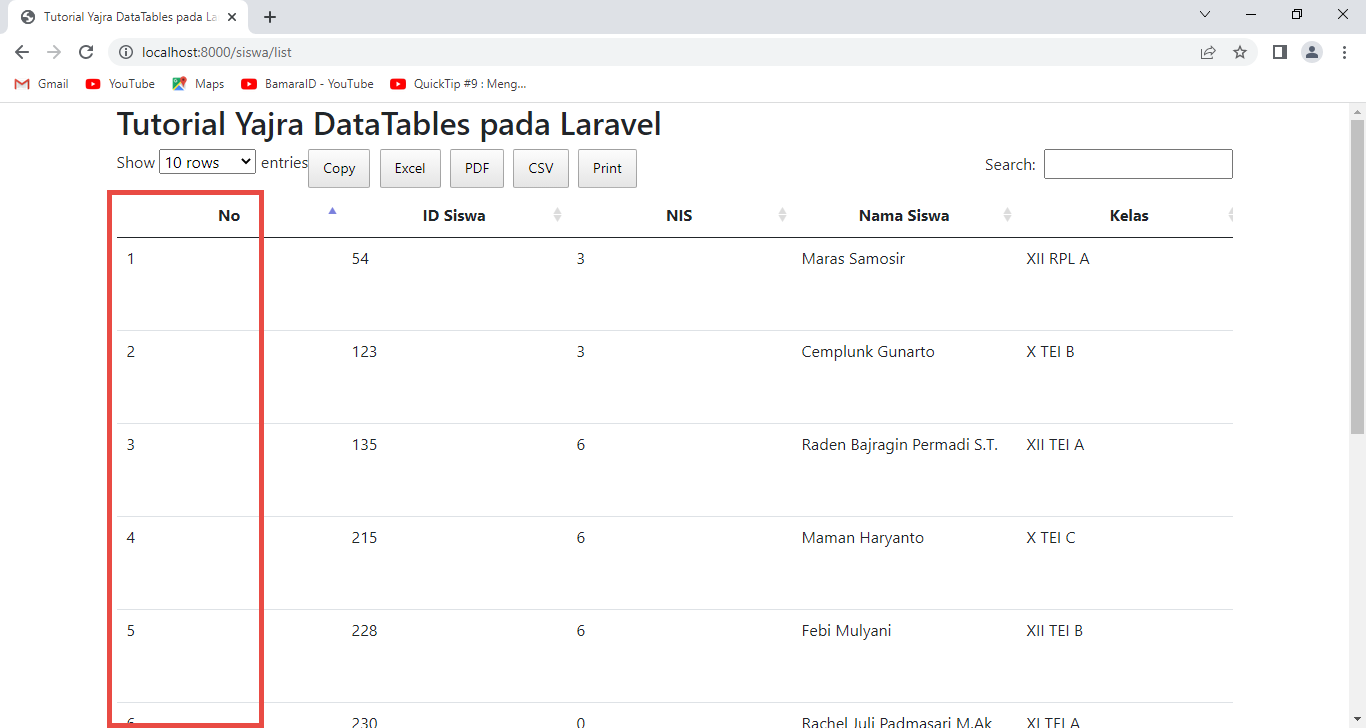Sort table by No column arrow
Image resolution: width=1366 pixels, height=728 pixels.
click(x=333, y=211)
